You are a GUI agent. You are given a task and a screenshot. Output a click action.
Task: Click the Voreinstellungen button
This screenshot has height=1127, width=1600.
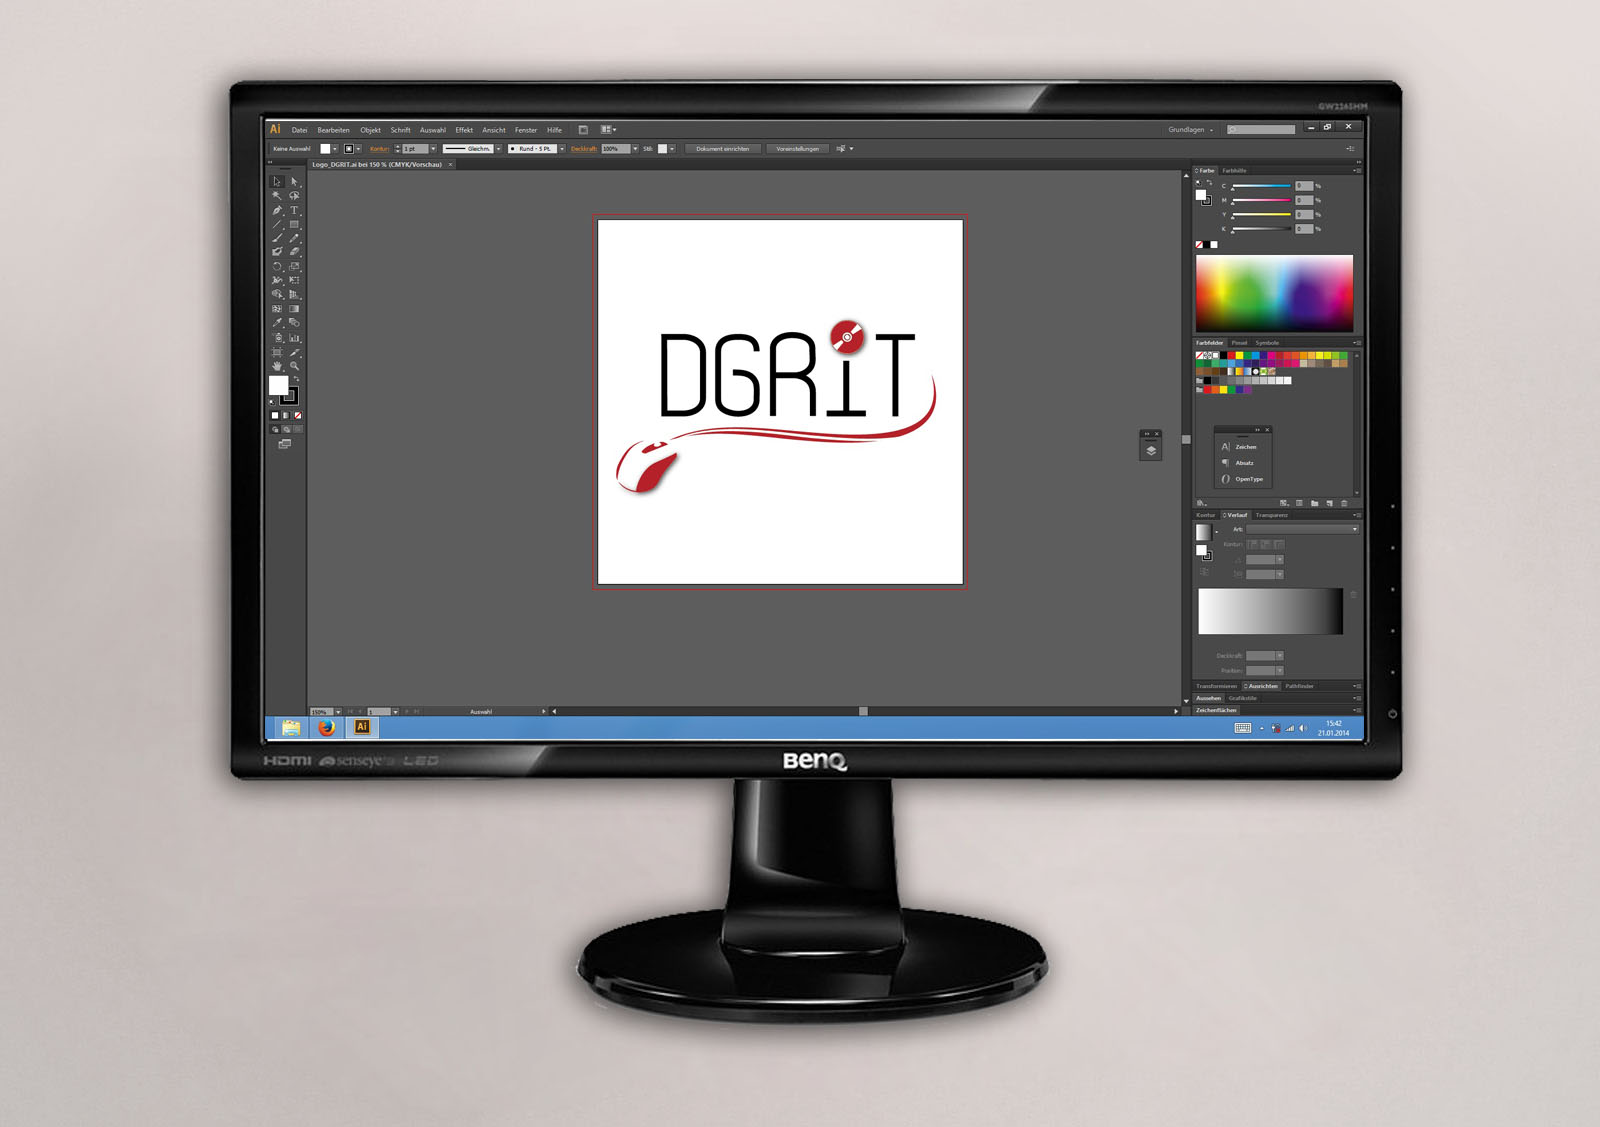[x=797, y=149]
